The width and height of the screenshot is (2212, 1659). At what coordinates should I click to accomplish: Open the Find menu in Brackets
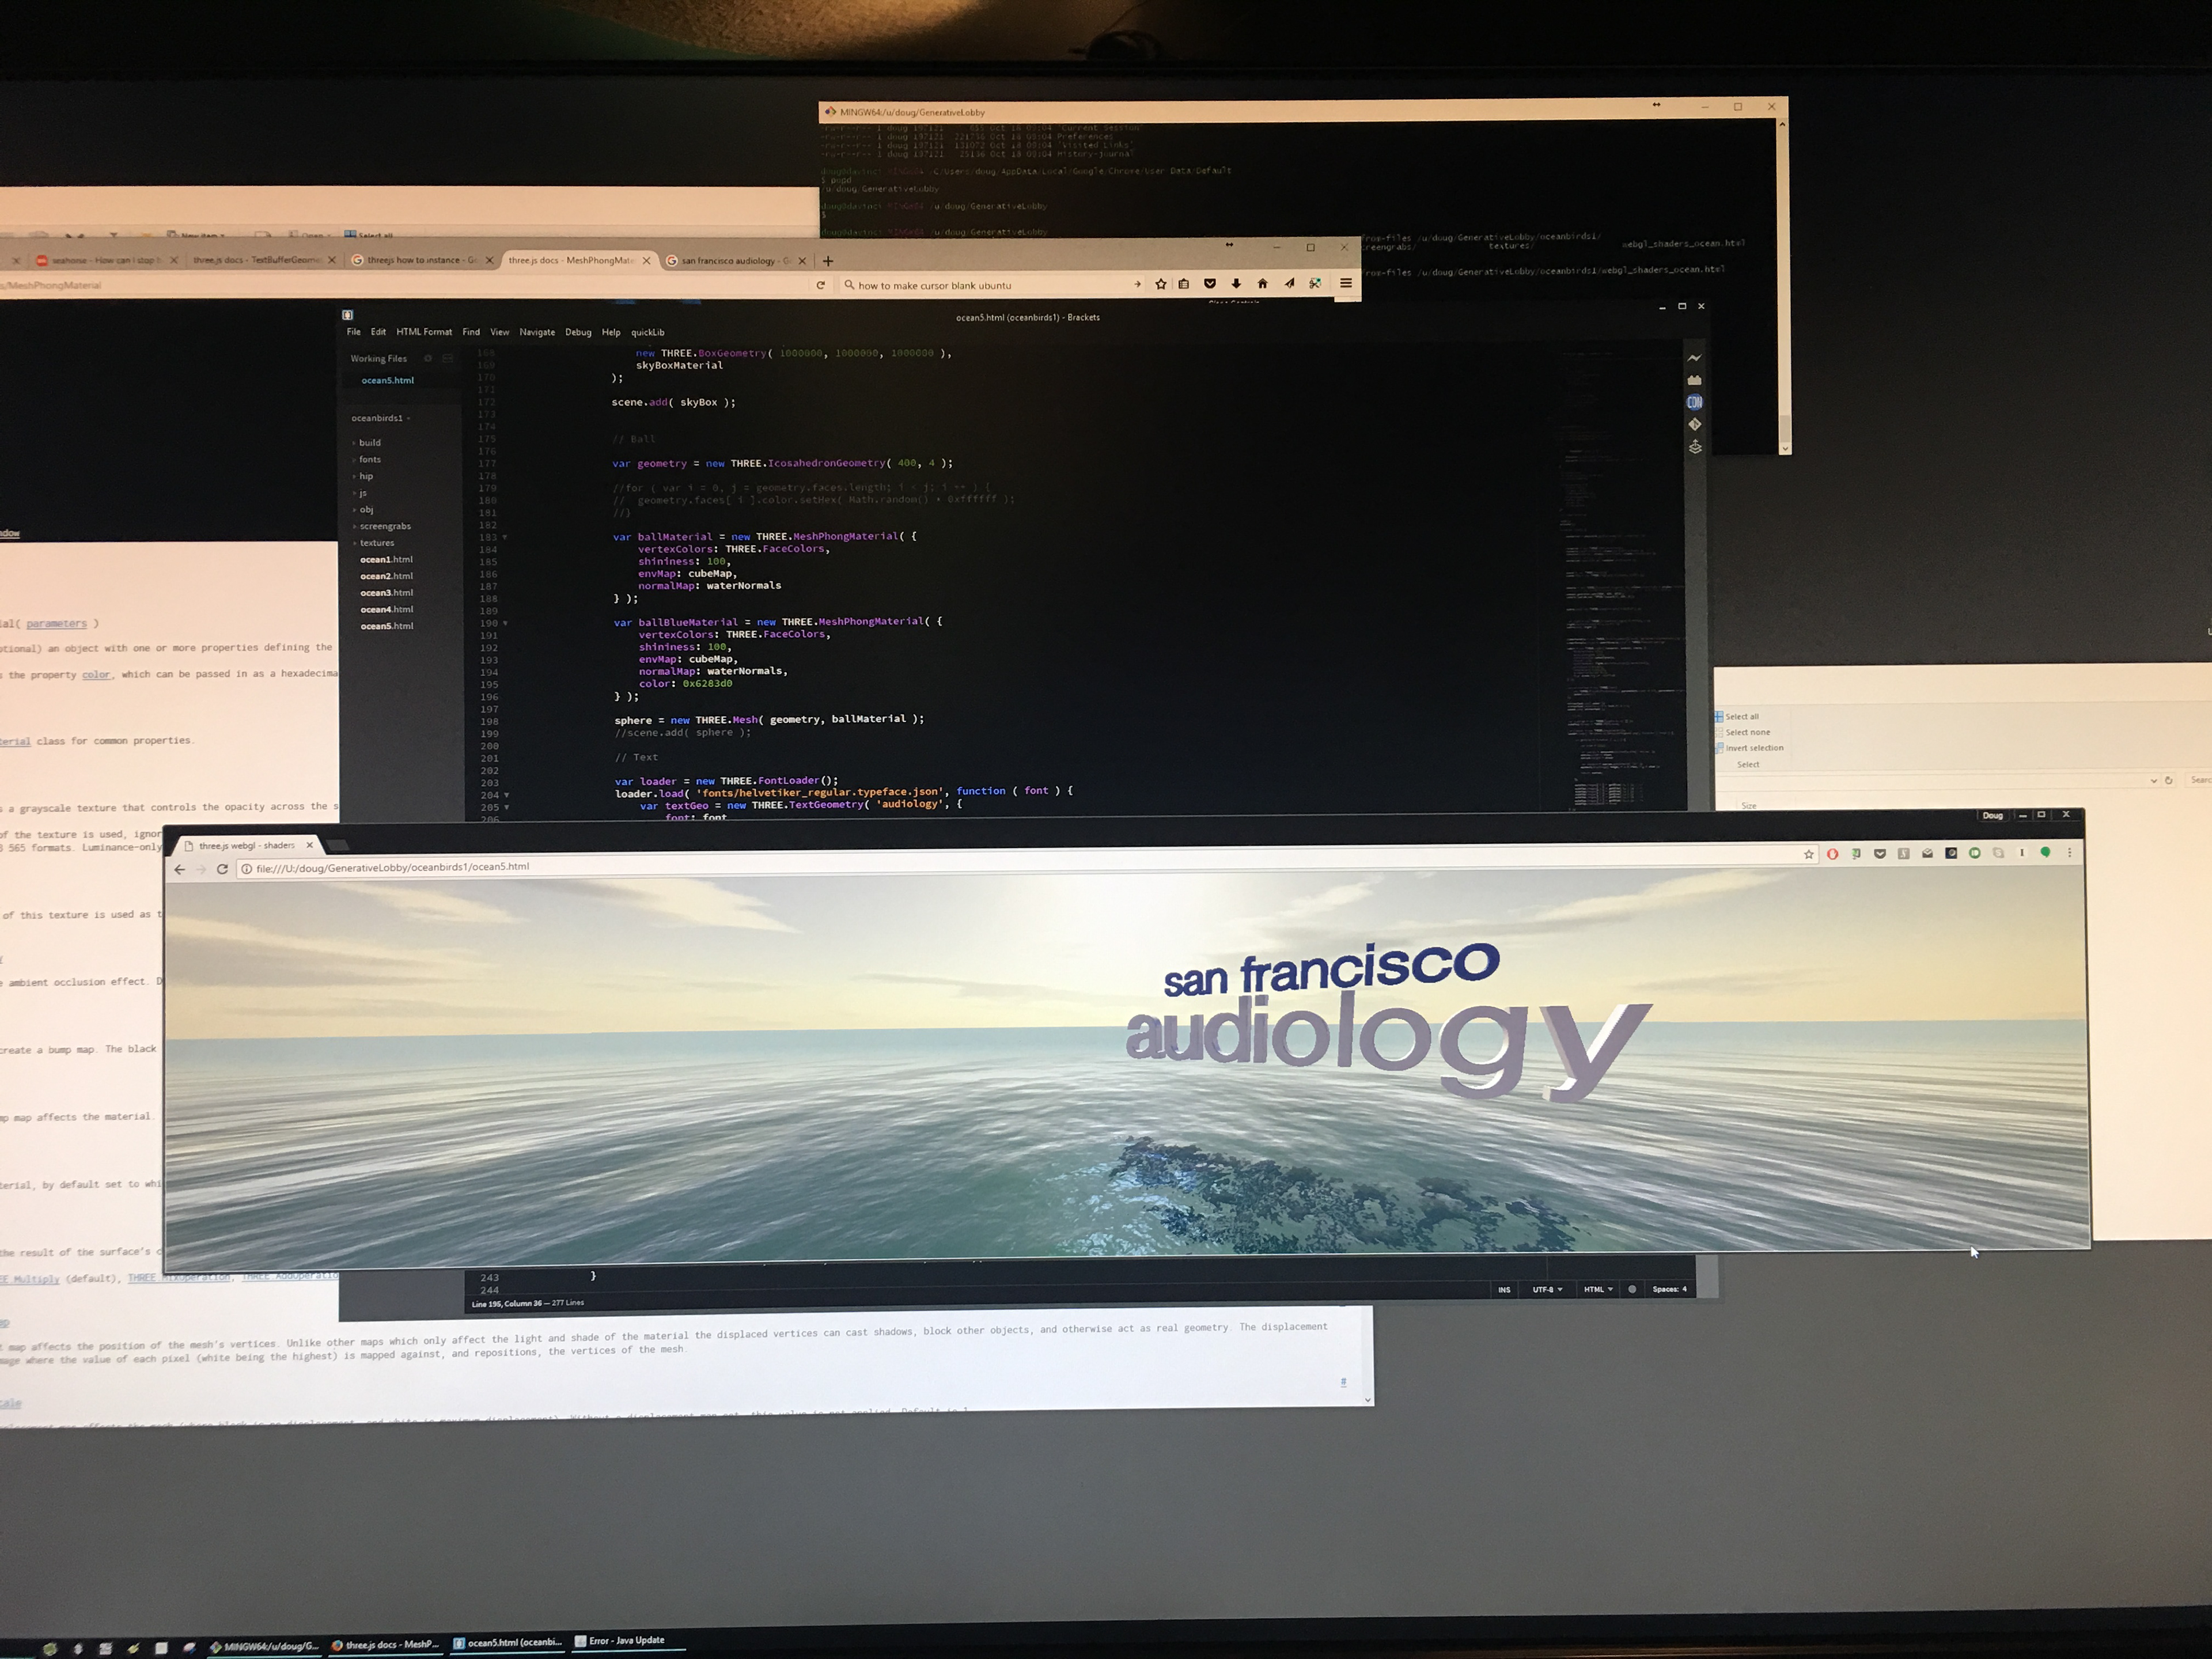471,332
